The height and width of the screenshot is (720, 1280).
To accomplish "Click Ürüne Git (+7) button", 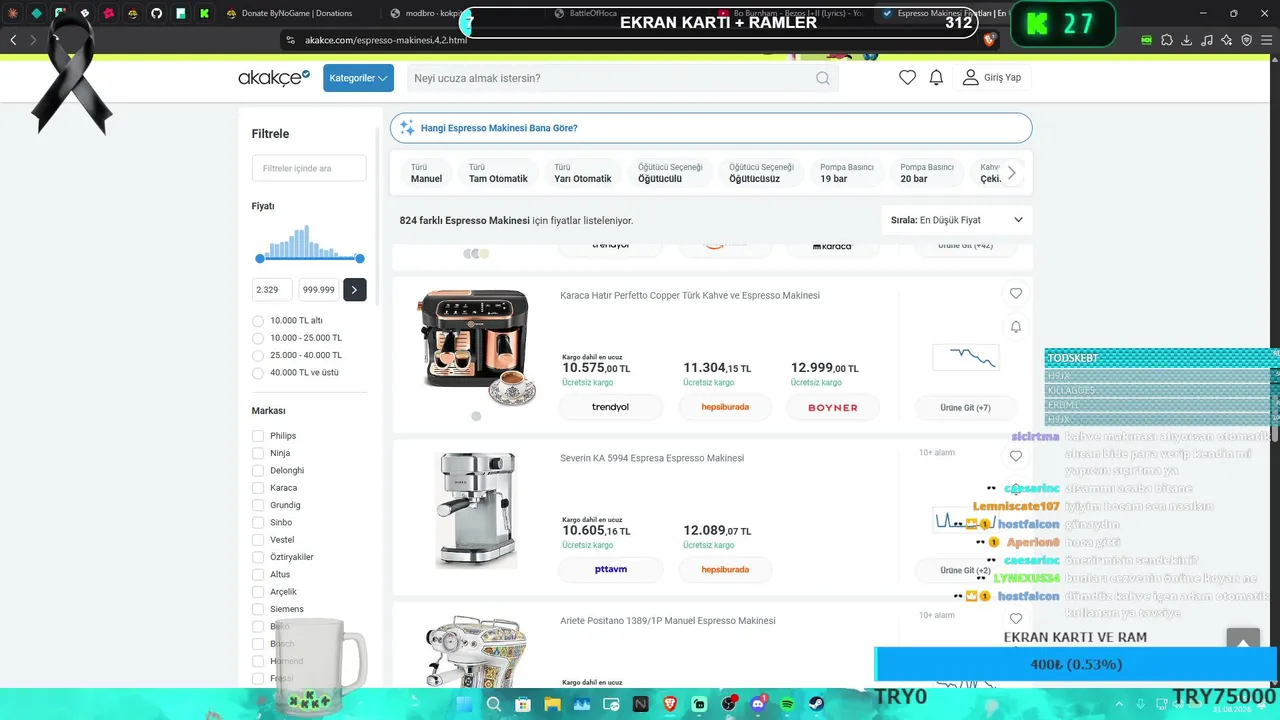I will pyautogui.click(x=965, y=408).
